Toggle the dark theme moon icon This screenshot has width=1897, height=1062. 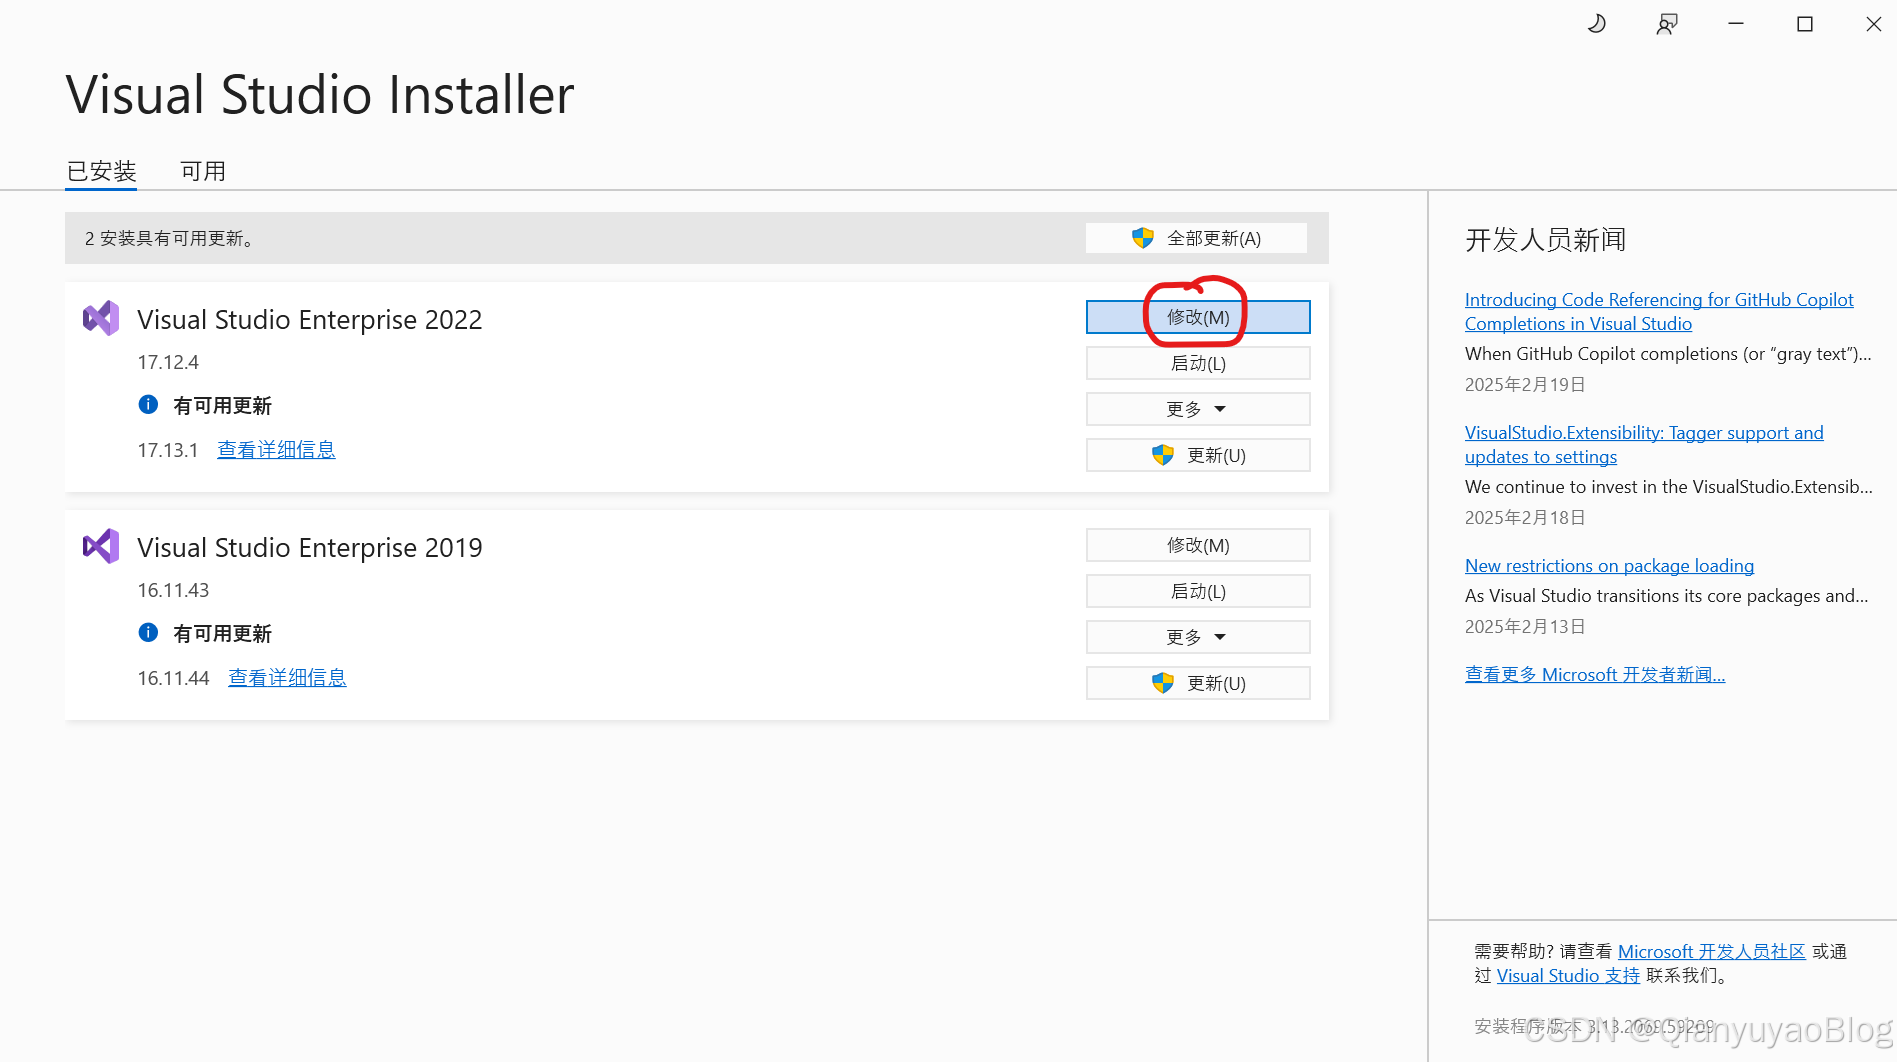[x=1597, y=24]
